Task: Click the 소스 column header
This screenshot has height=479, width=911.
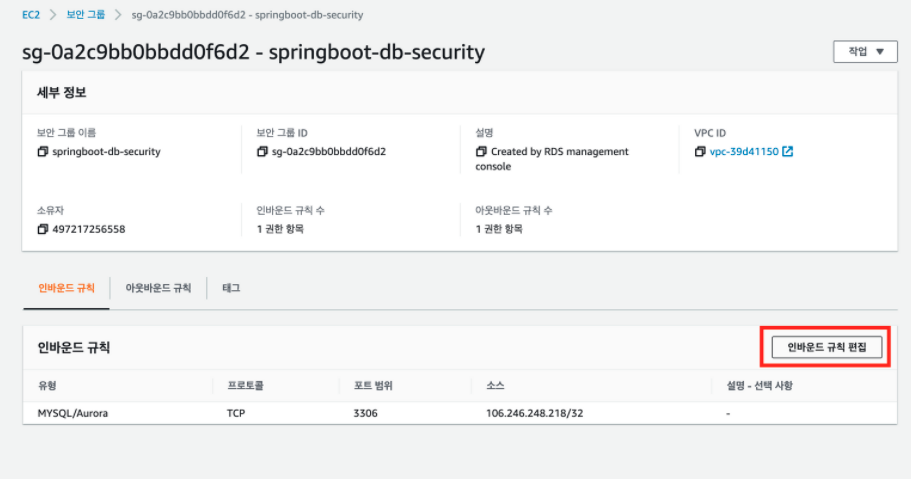Action: coord(494,385)
